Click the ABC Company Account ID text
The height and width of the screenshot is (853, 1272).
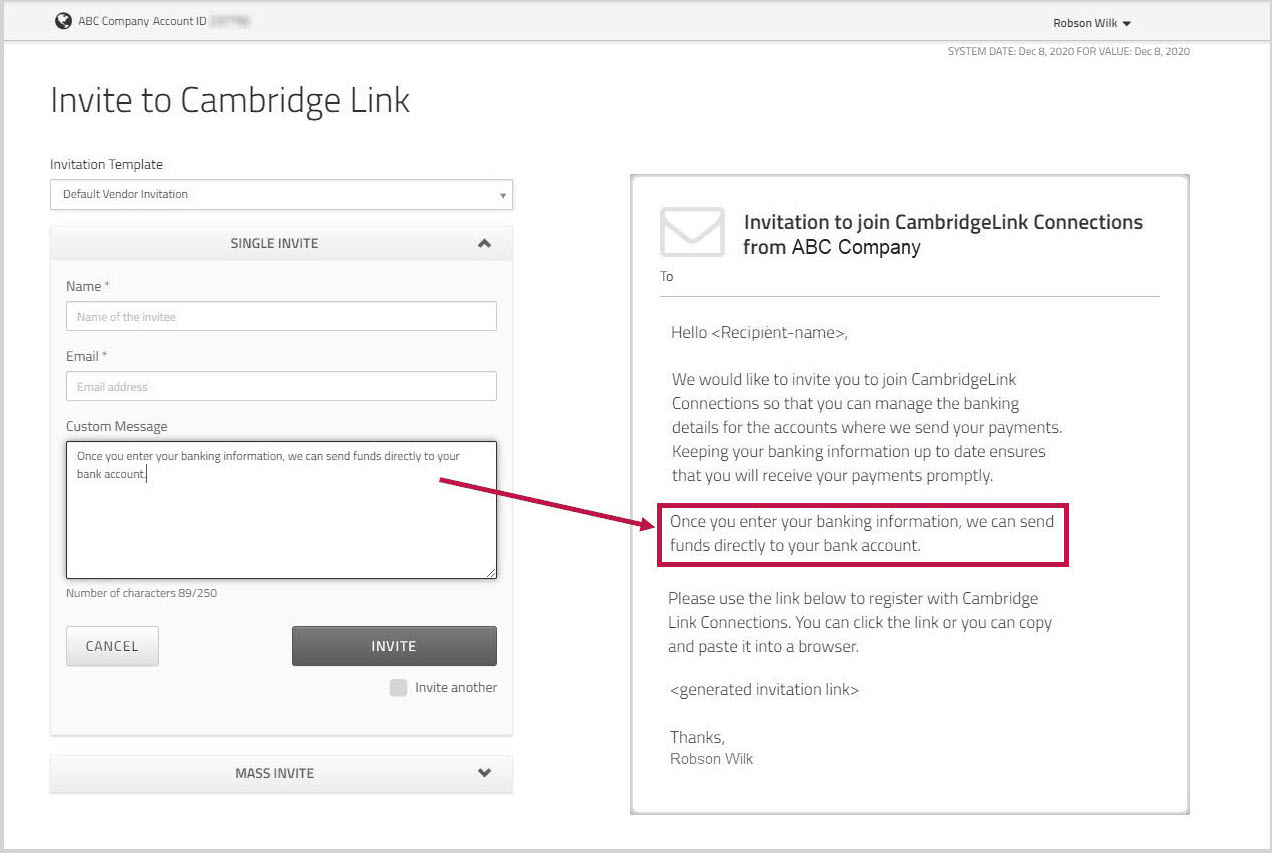click(142, 21)
